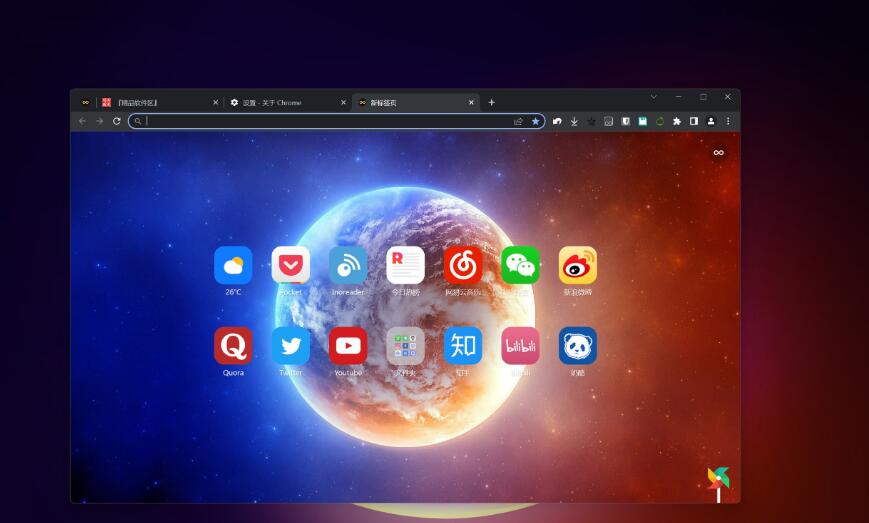869x523 pixels.
Task: Click the search magnifier in address bar
Action: tap(137, 121)
